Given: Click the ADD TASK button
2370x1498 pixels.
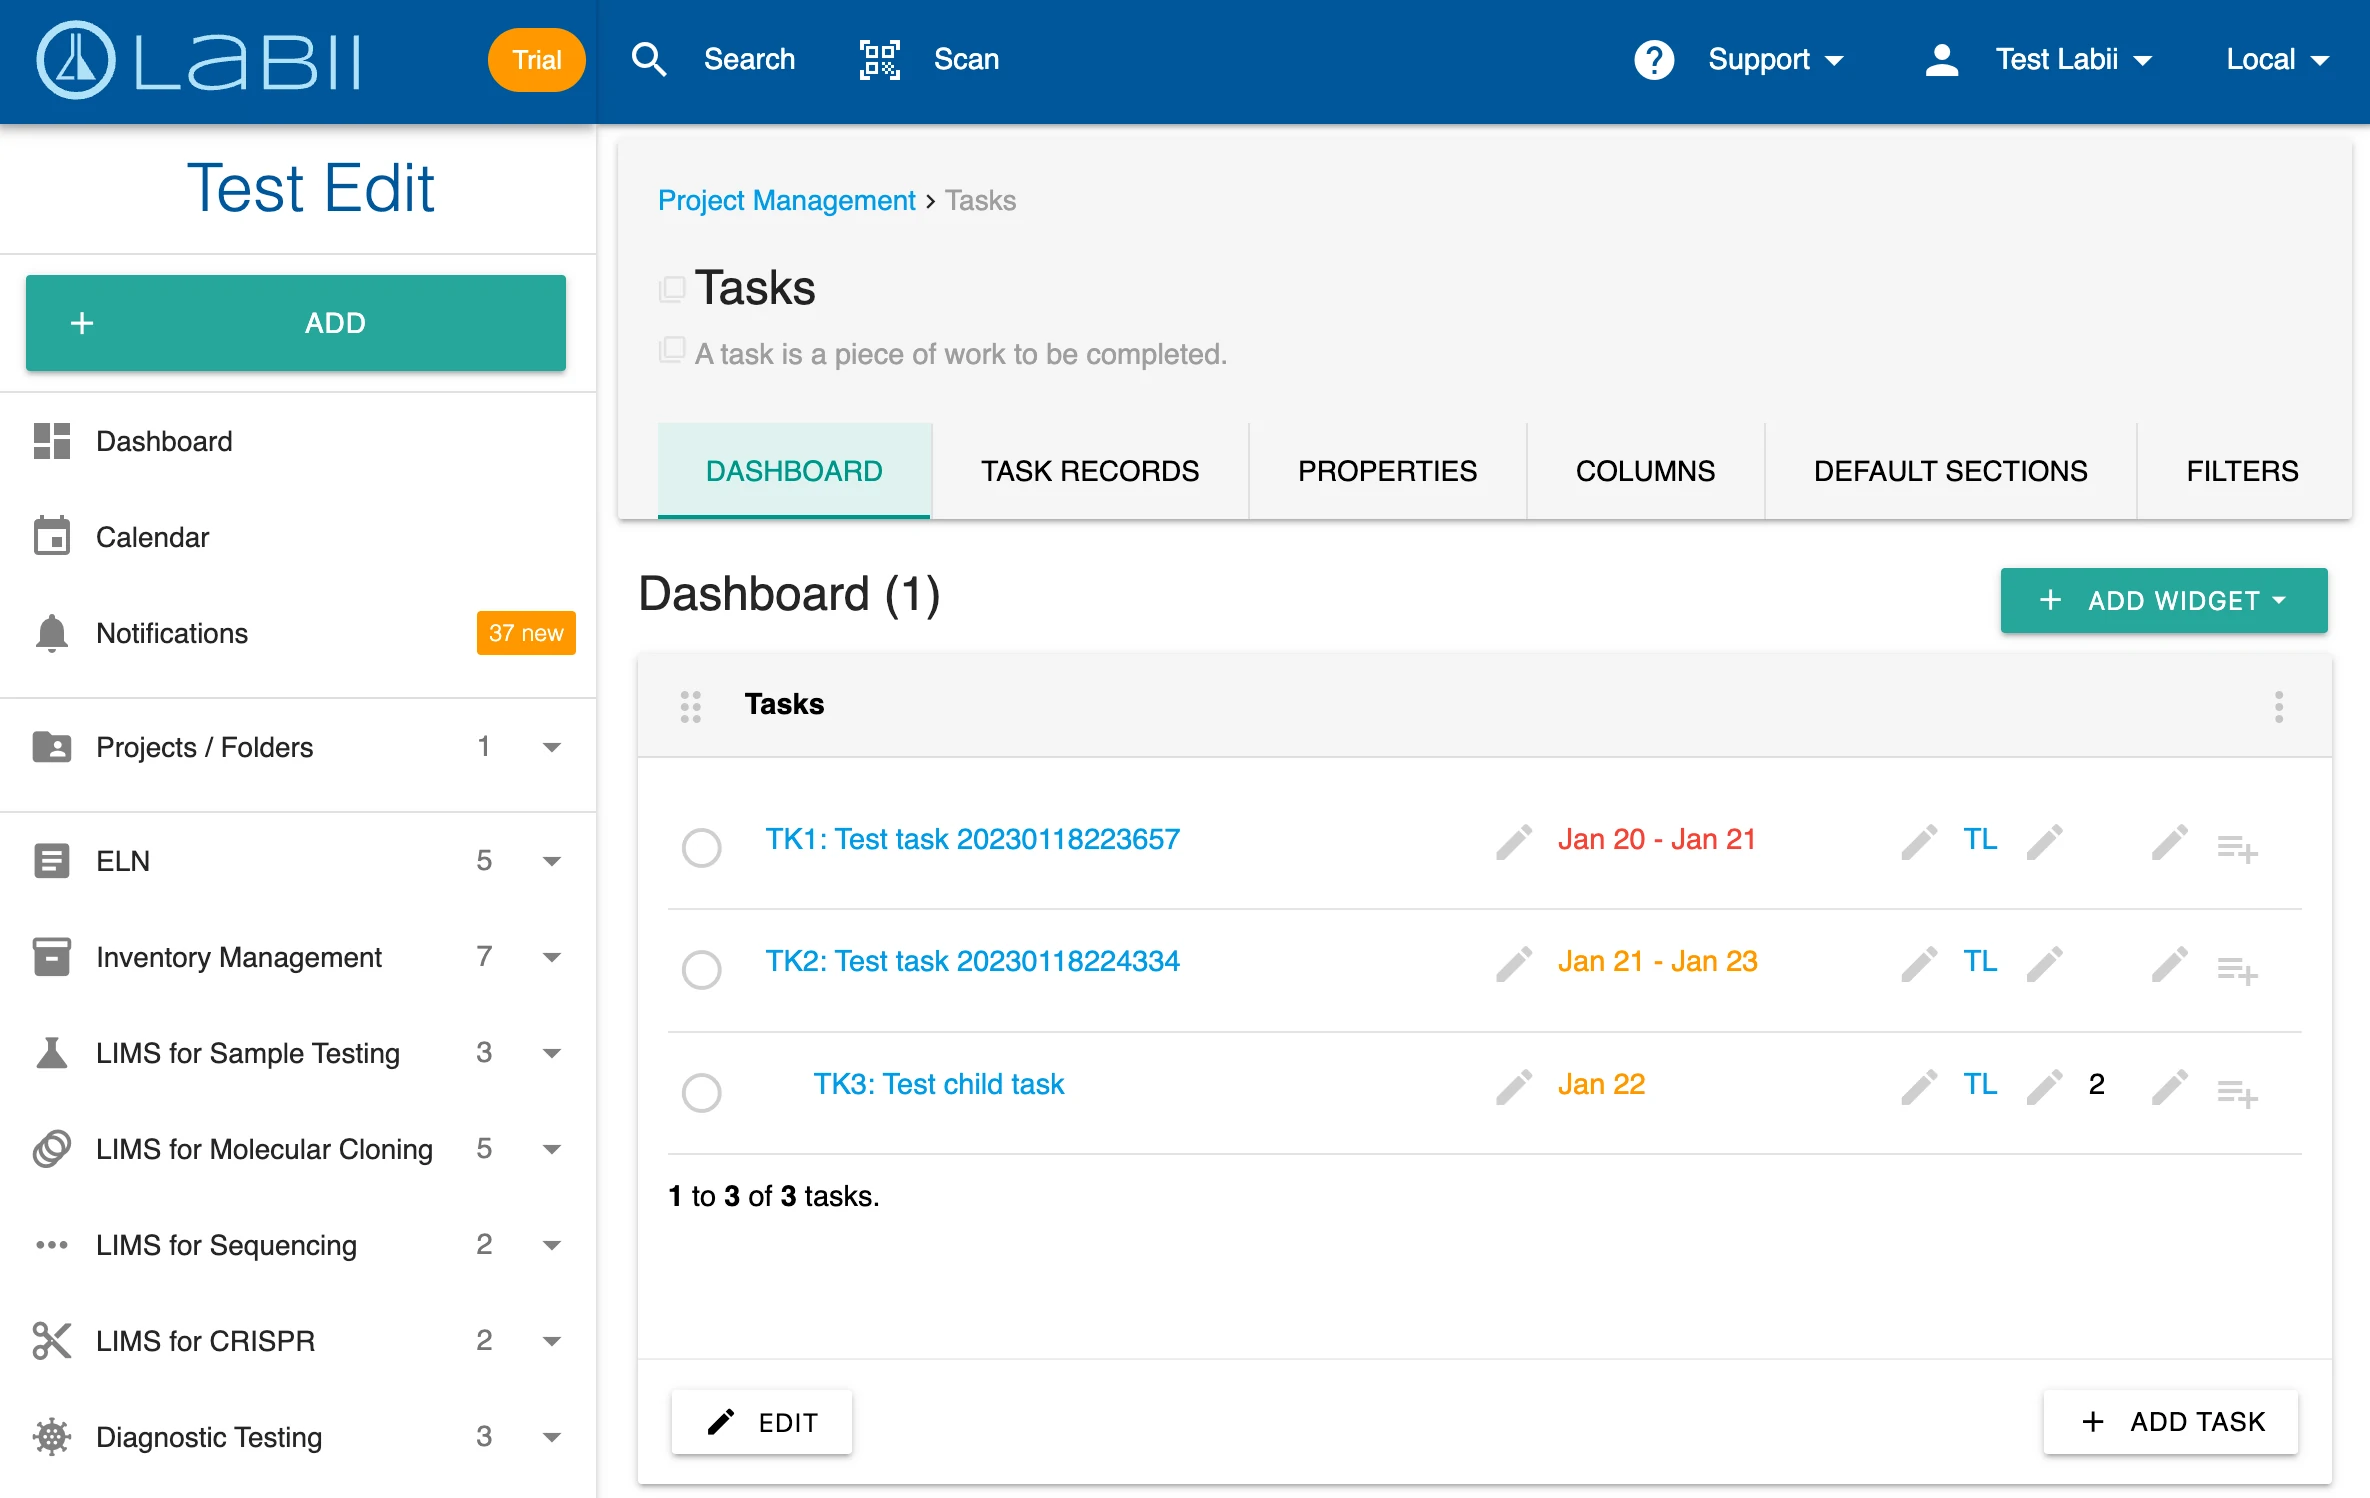Looking at the screenshot, I should [2175, 1422].
